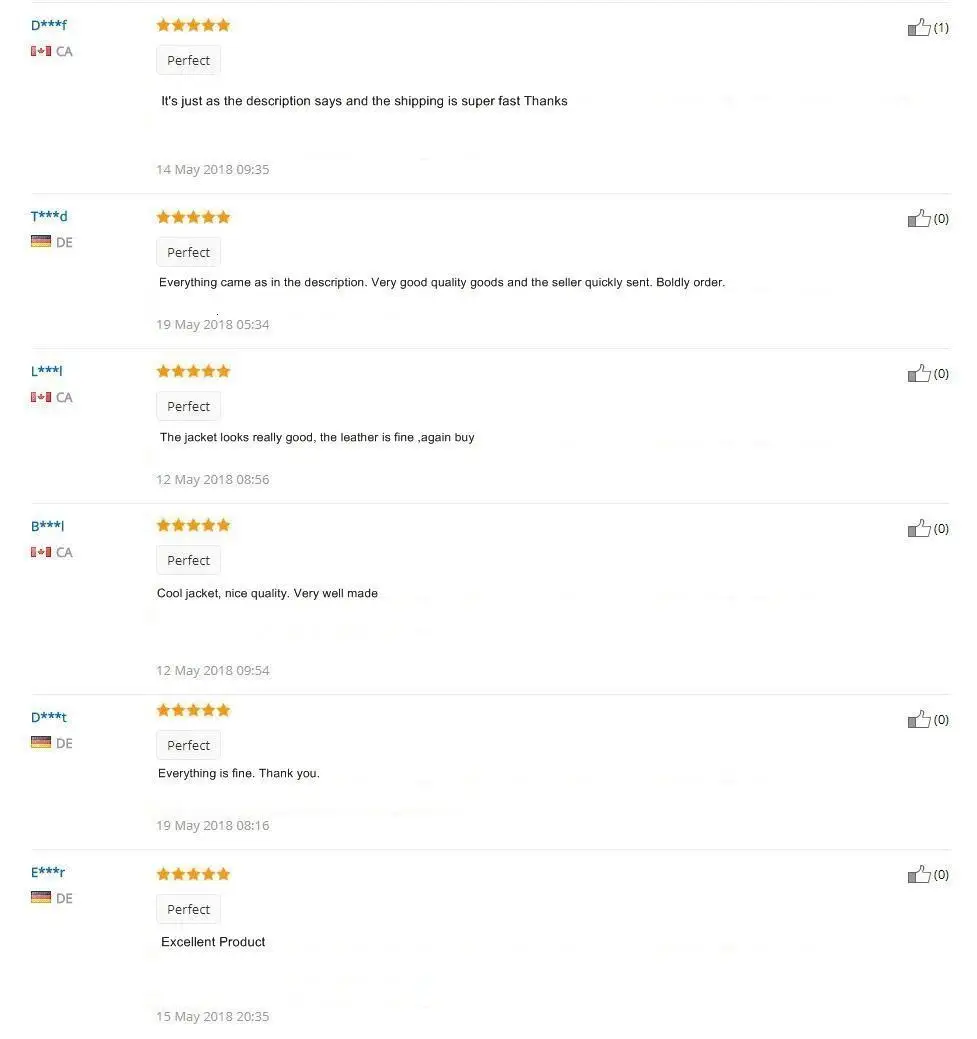The width and height of the screenshot is (977, 1039).
Task: Mark L***l's jacket review as helpful
Action: click(919, 373)
